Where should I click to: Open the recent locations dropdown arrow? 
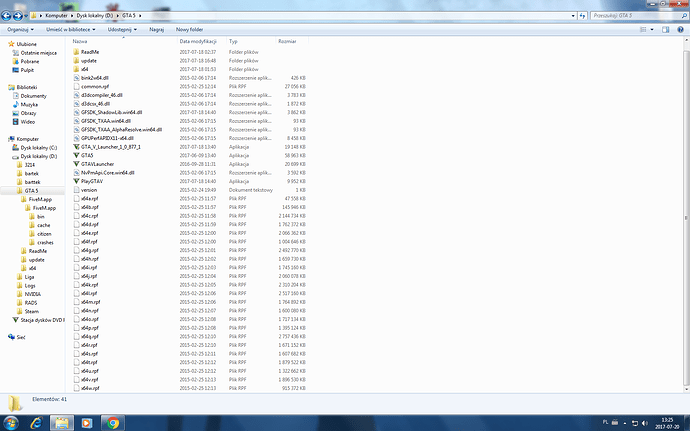point(26,16)
